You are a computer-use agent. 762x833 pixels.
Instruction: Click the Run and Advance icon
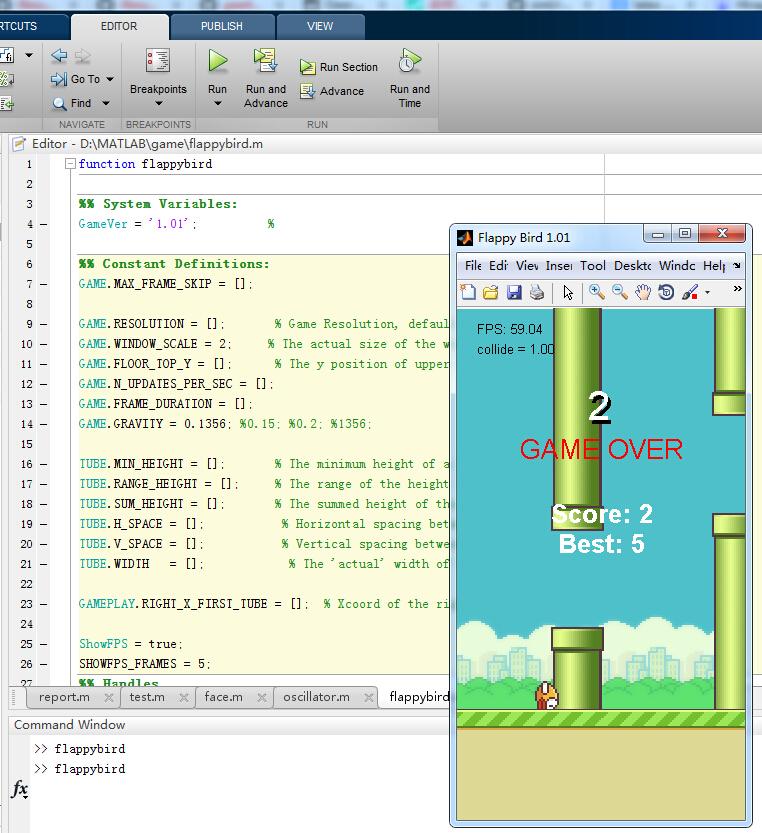pyautogui.click(x=266, y=61)
